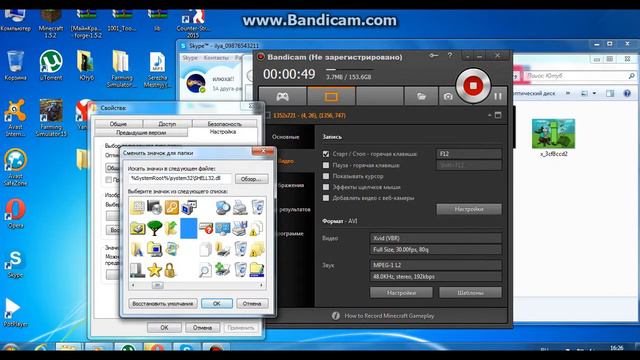Viewport: 640px width, 360px height.
Task: Pause the Bandicam recording
Action: (498, 96)
